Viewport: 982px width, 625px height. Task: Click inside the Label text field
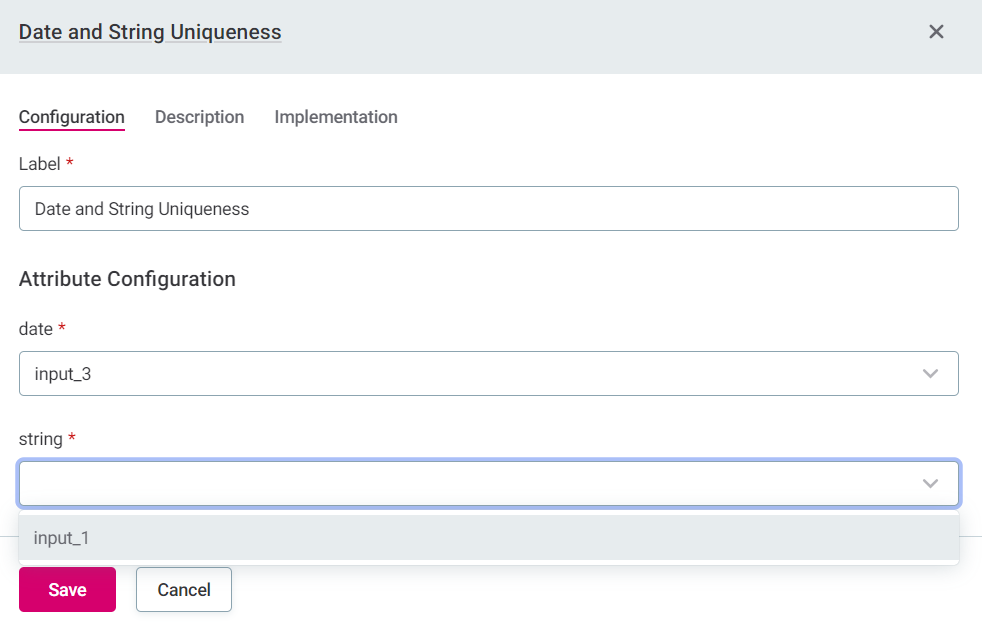tap(489, 208)
